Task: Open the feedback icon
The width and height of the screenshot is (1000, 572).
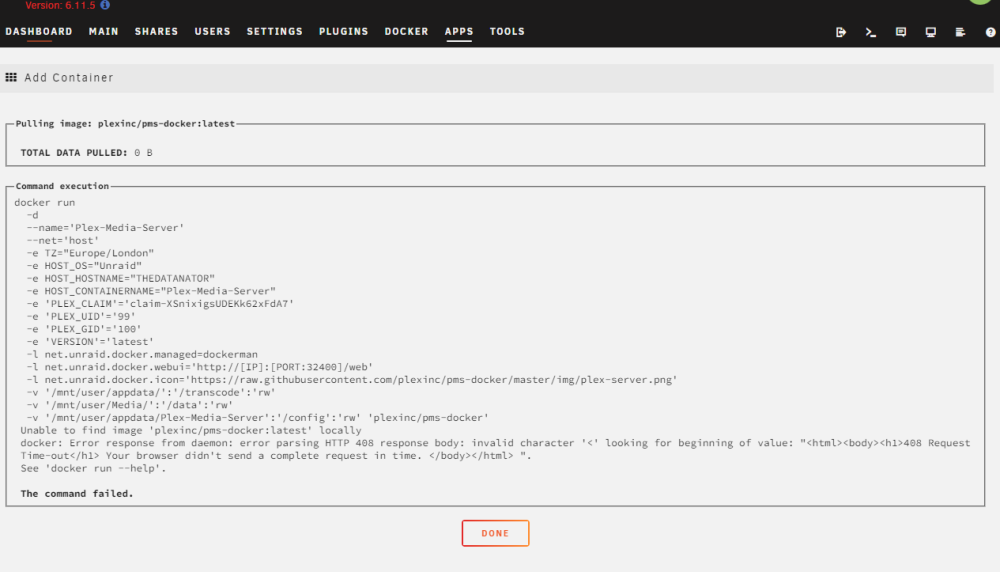Action: pos(901,32)
